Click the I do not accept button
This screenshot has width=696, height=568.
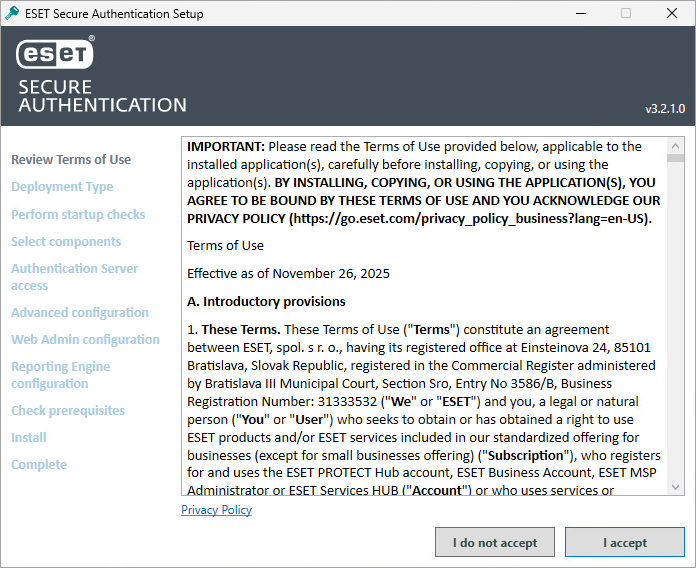coord(495,542)
